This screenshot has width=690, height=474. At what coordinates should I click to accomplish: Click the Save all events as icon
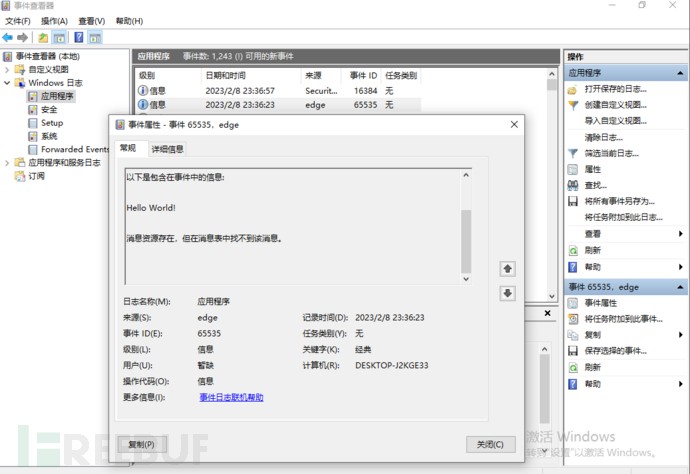tap(573, 201)
